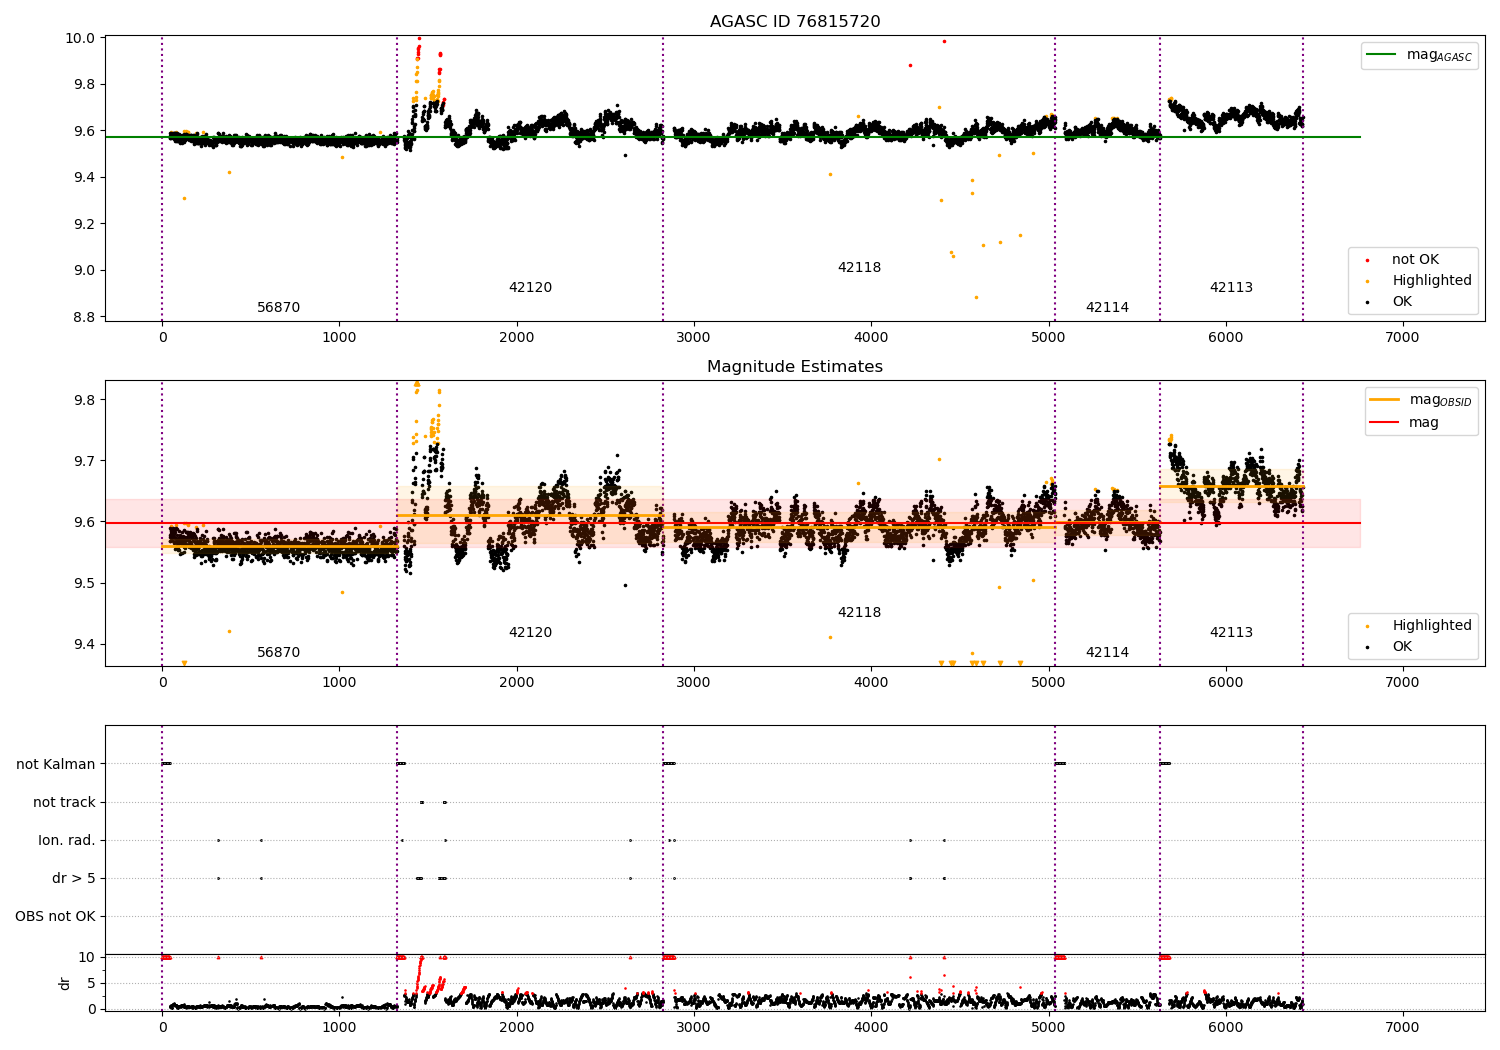Select the mag AGASC legend entry in top plot
This screenshot has width=1500, height=1050.
1419,56
